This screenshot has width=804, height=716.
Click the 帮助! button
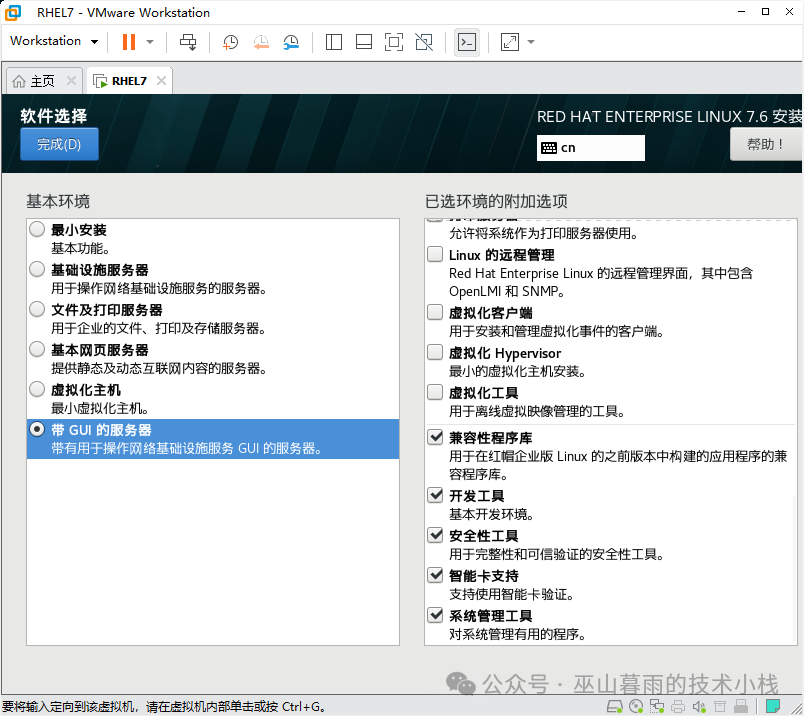[766, 144]
